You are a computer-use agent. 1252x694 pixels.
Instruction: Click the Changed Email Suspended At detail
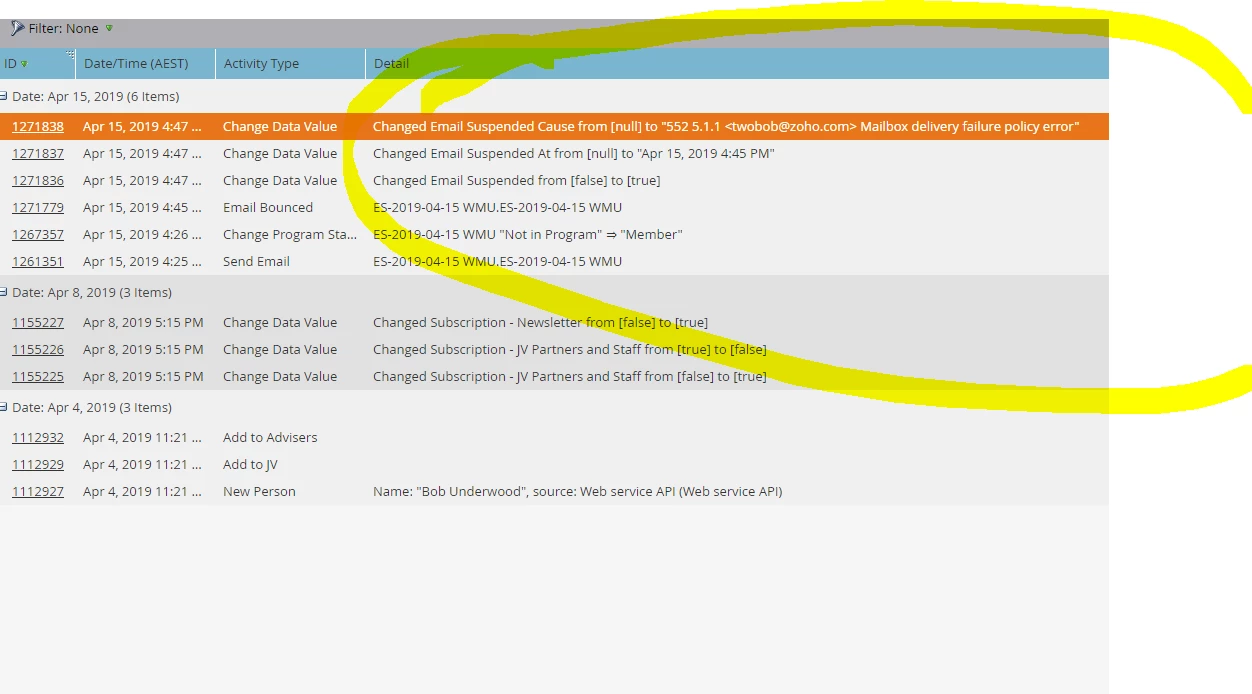click(574, 154)
